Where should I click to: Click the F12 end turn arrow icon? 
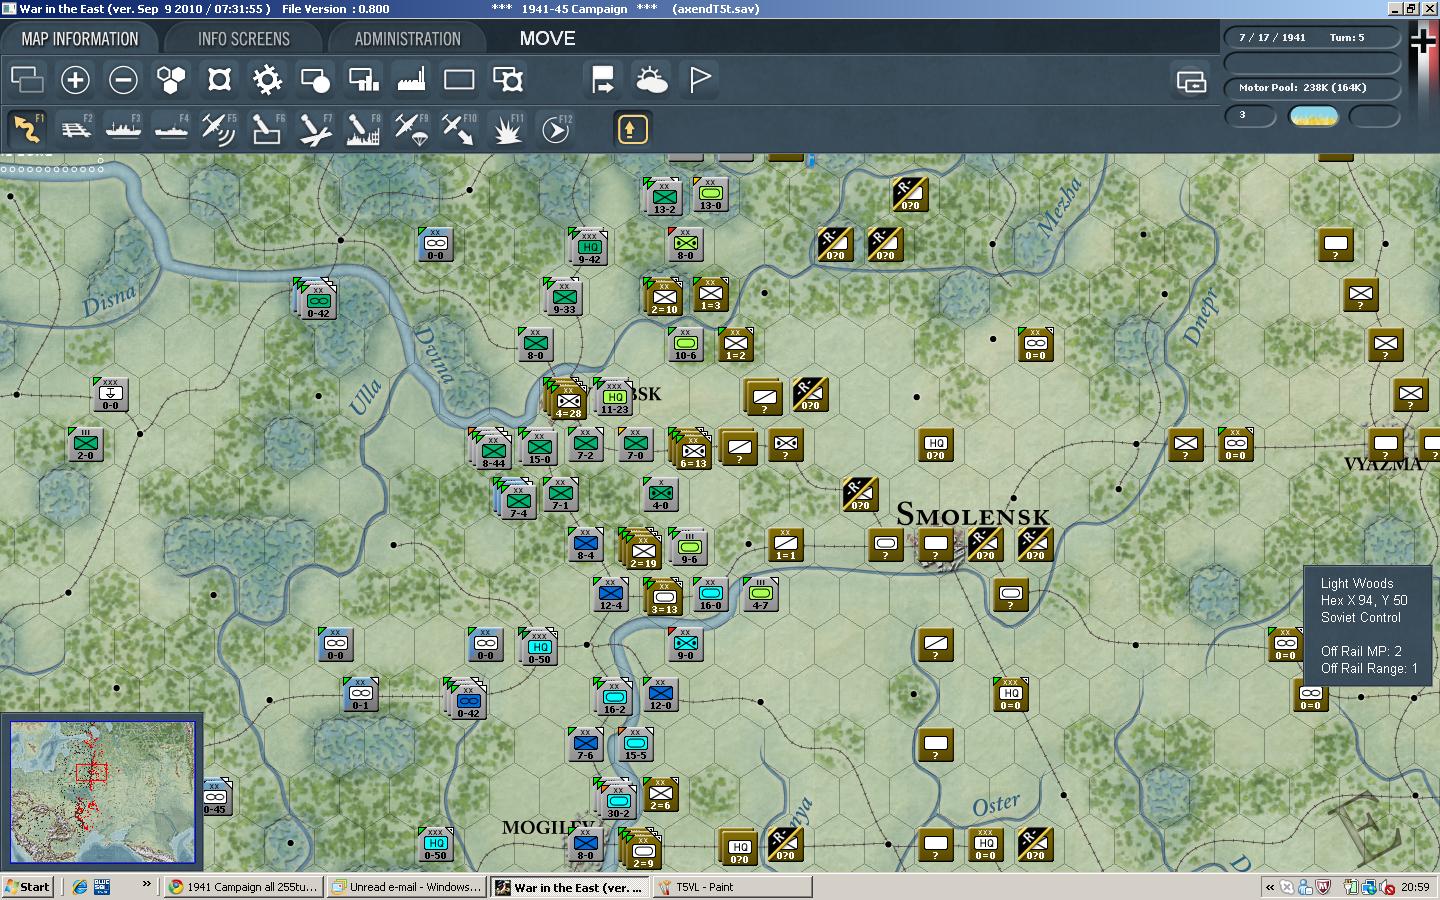[x=555, y=129]
